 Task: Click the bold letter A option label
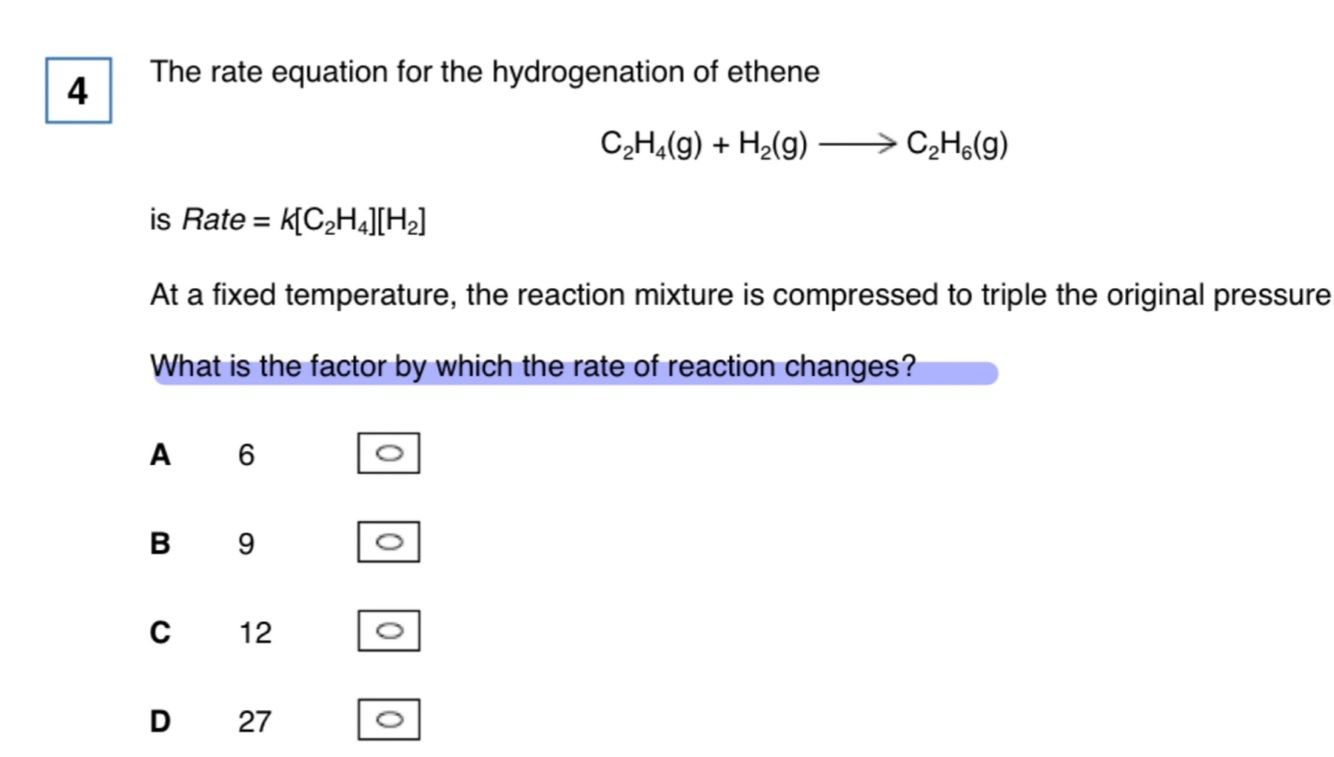(x=160, y=455)
